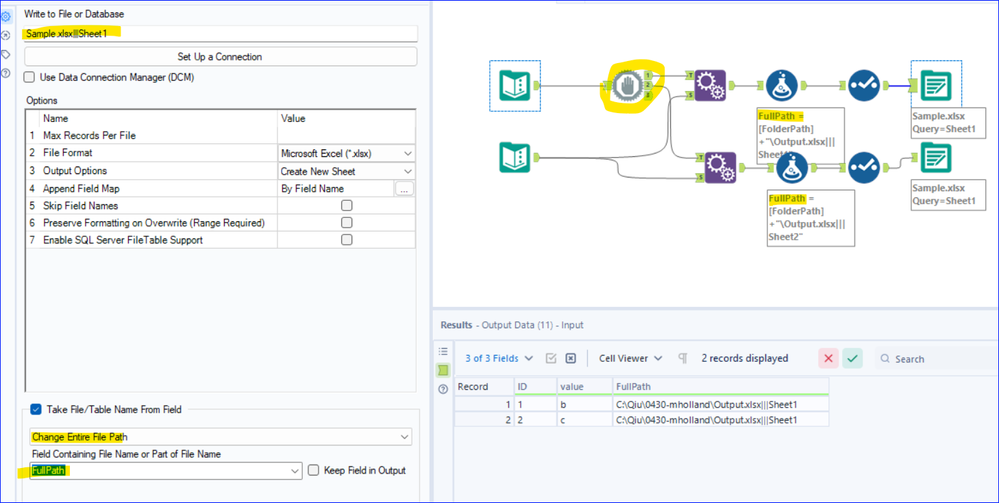This screenshot has width=999, height=503.
Task: Uncheck Take File/Table Name From Field
Action: (36, 409)
